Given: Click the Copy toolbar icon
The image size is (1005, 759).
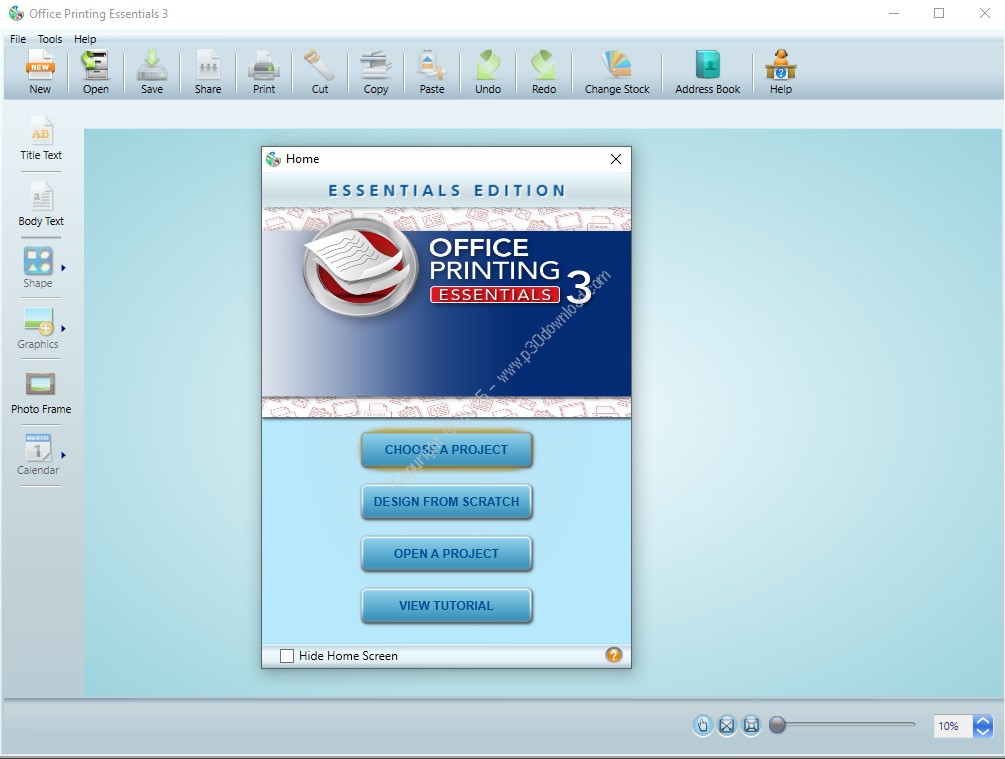Looking at the screenshot, I should point(376,72).
